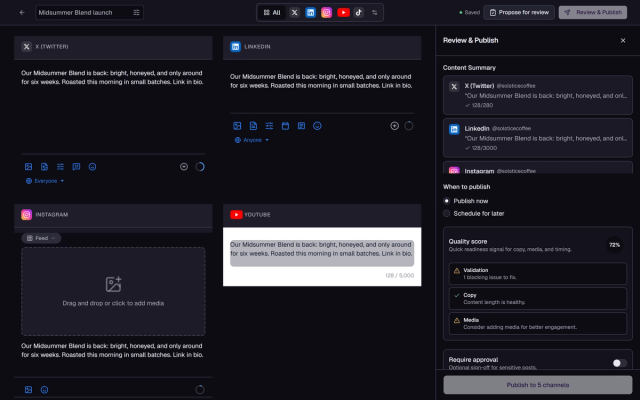Open Validation blocking issue row
Viewport: 640px width, 400px height.
[538, 273]
